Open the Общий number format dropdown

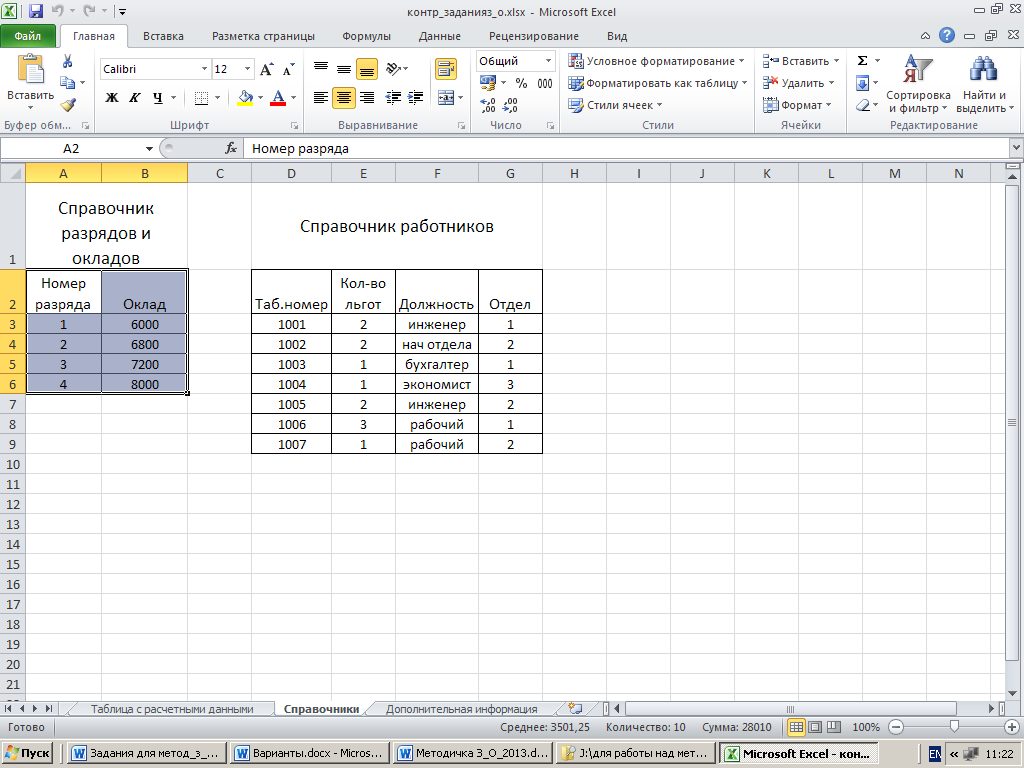549,61
